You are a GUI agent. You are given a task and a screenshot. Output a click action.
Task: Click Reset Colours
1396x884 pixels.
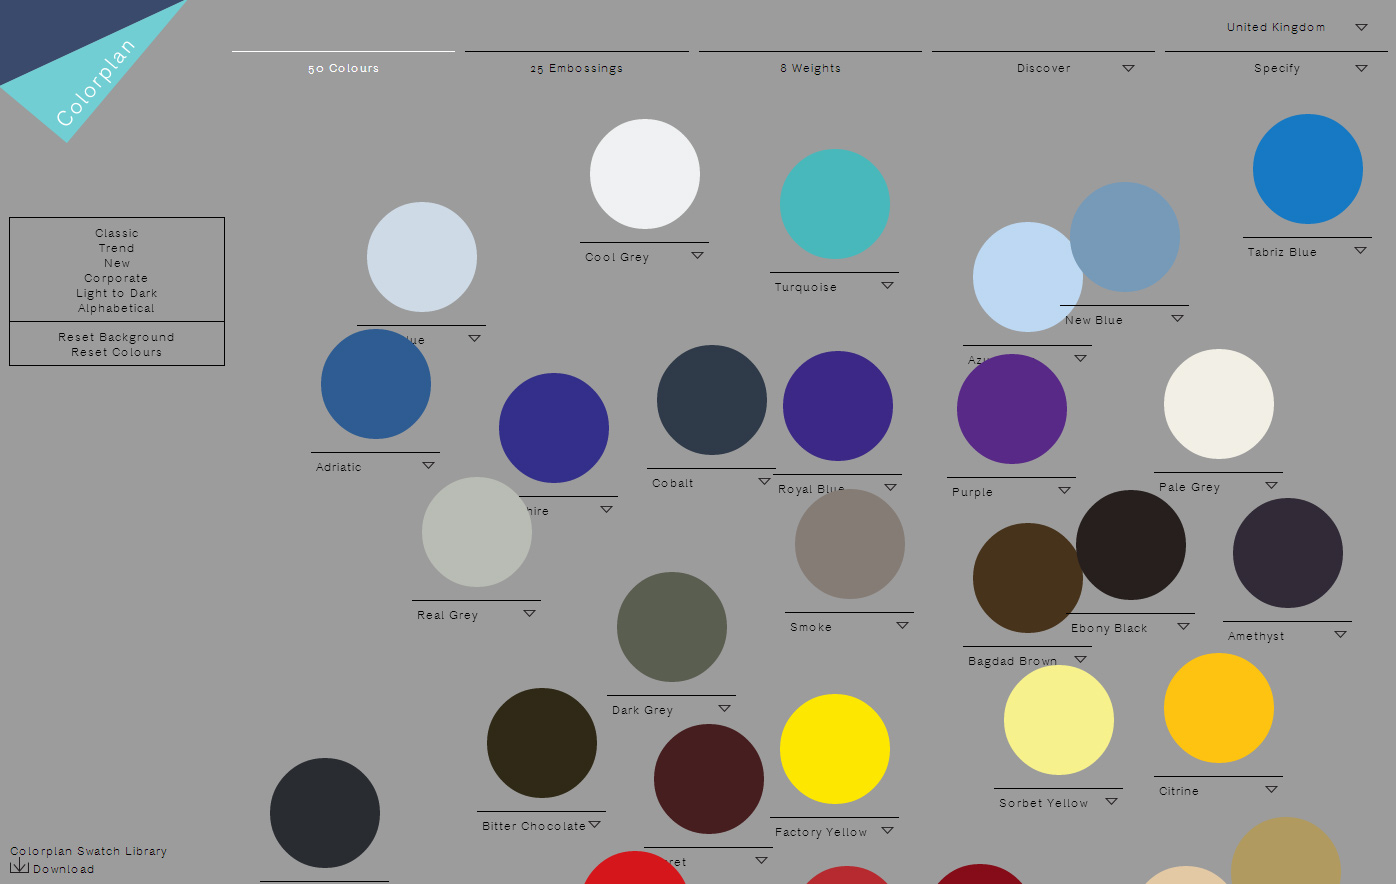coord(117,352)
